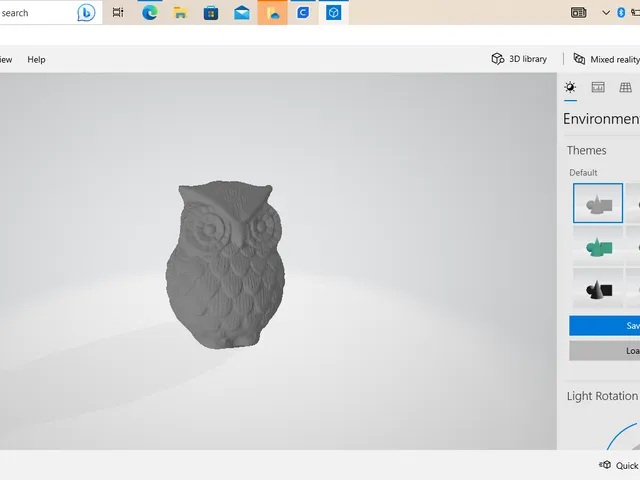
Task: Open the Help menu
Action: [36, 60]
